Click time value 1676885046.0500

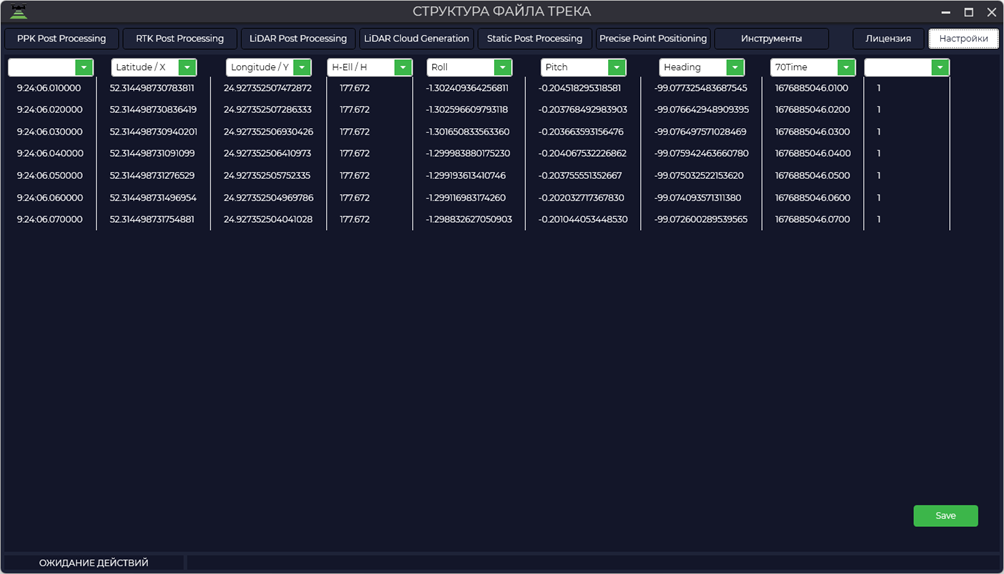click(x=813, y=176)
